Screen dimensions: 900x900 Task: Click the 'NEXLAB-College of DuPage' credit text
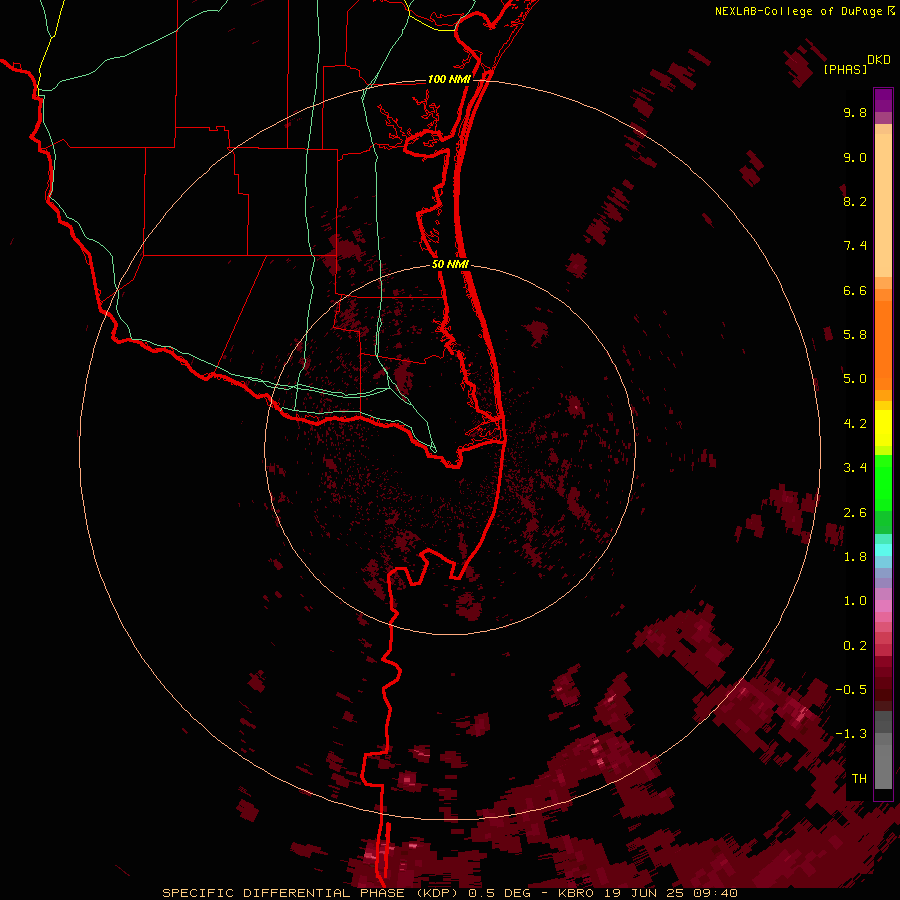pyautogui.click(x=798, y=11)
